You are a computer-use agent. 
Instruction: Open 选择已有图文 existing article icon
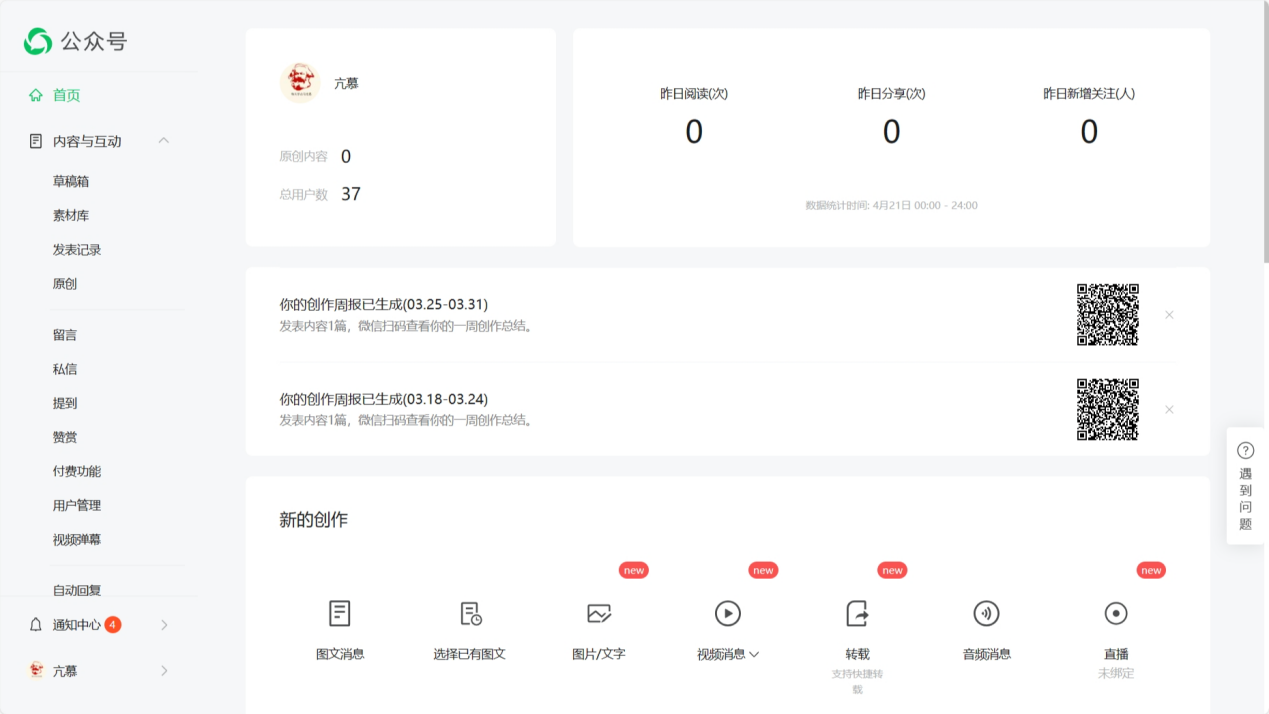(470, 613)
